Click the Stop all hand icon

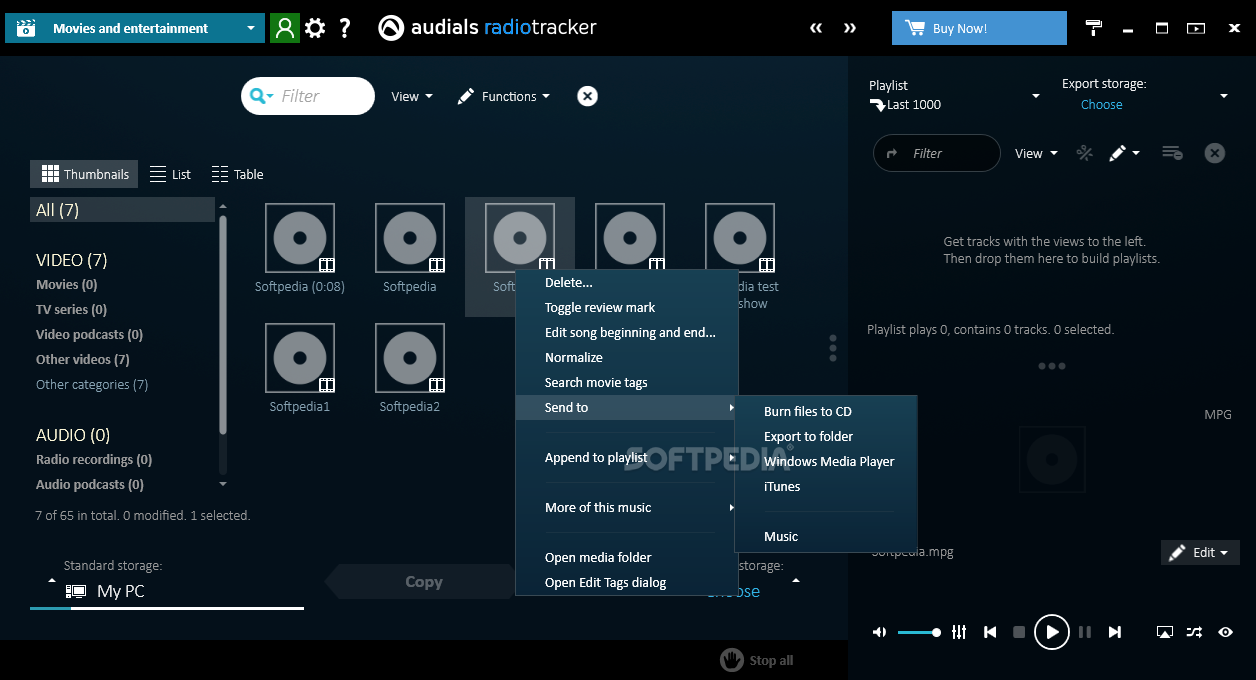click(732, 660)
